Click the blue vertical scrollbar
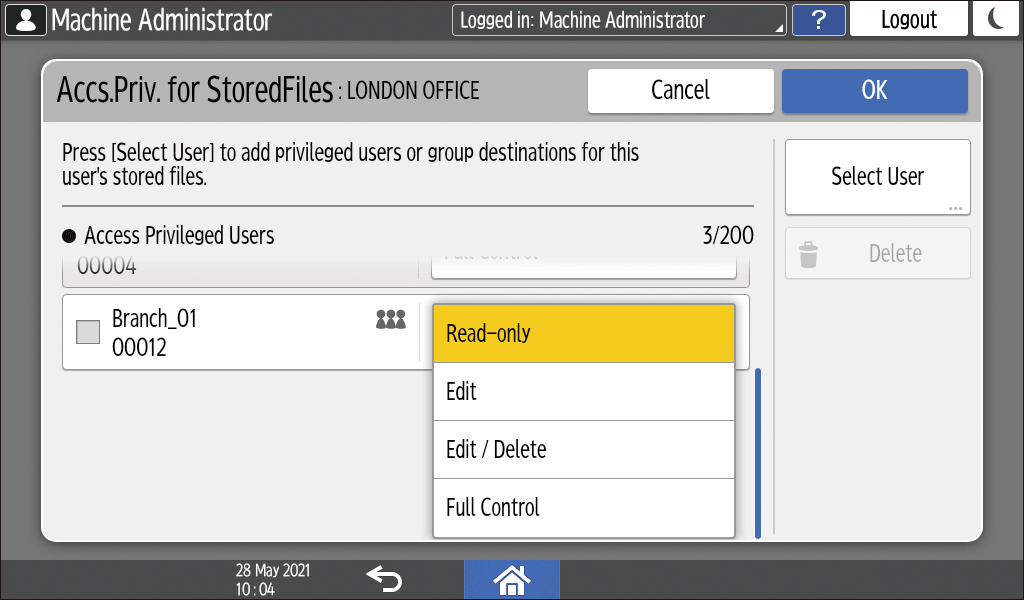The width and height of the screenshot is (1024, 600). pos(757,452)
